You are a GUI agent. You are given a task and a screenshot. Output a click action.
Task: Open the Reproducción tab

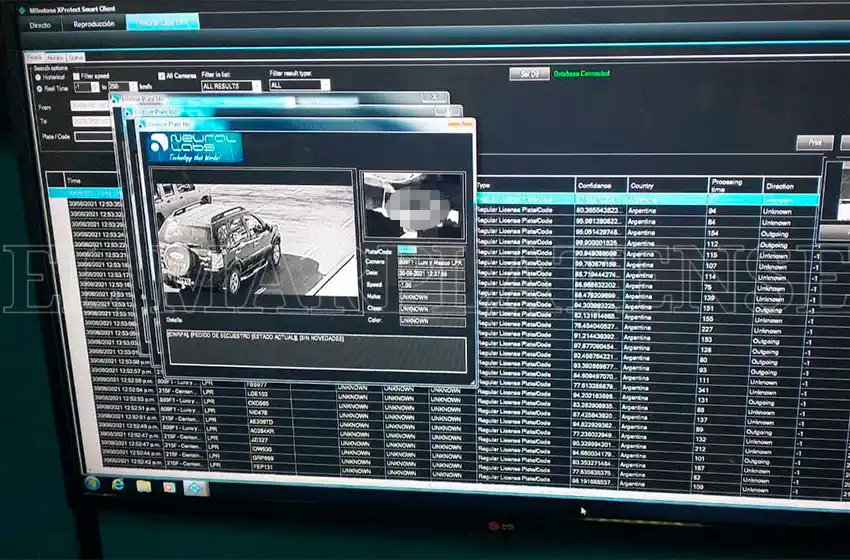[x=94, y=23]
